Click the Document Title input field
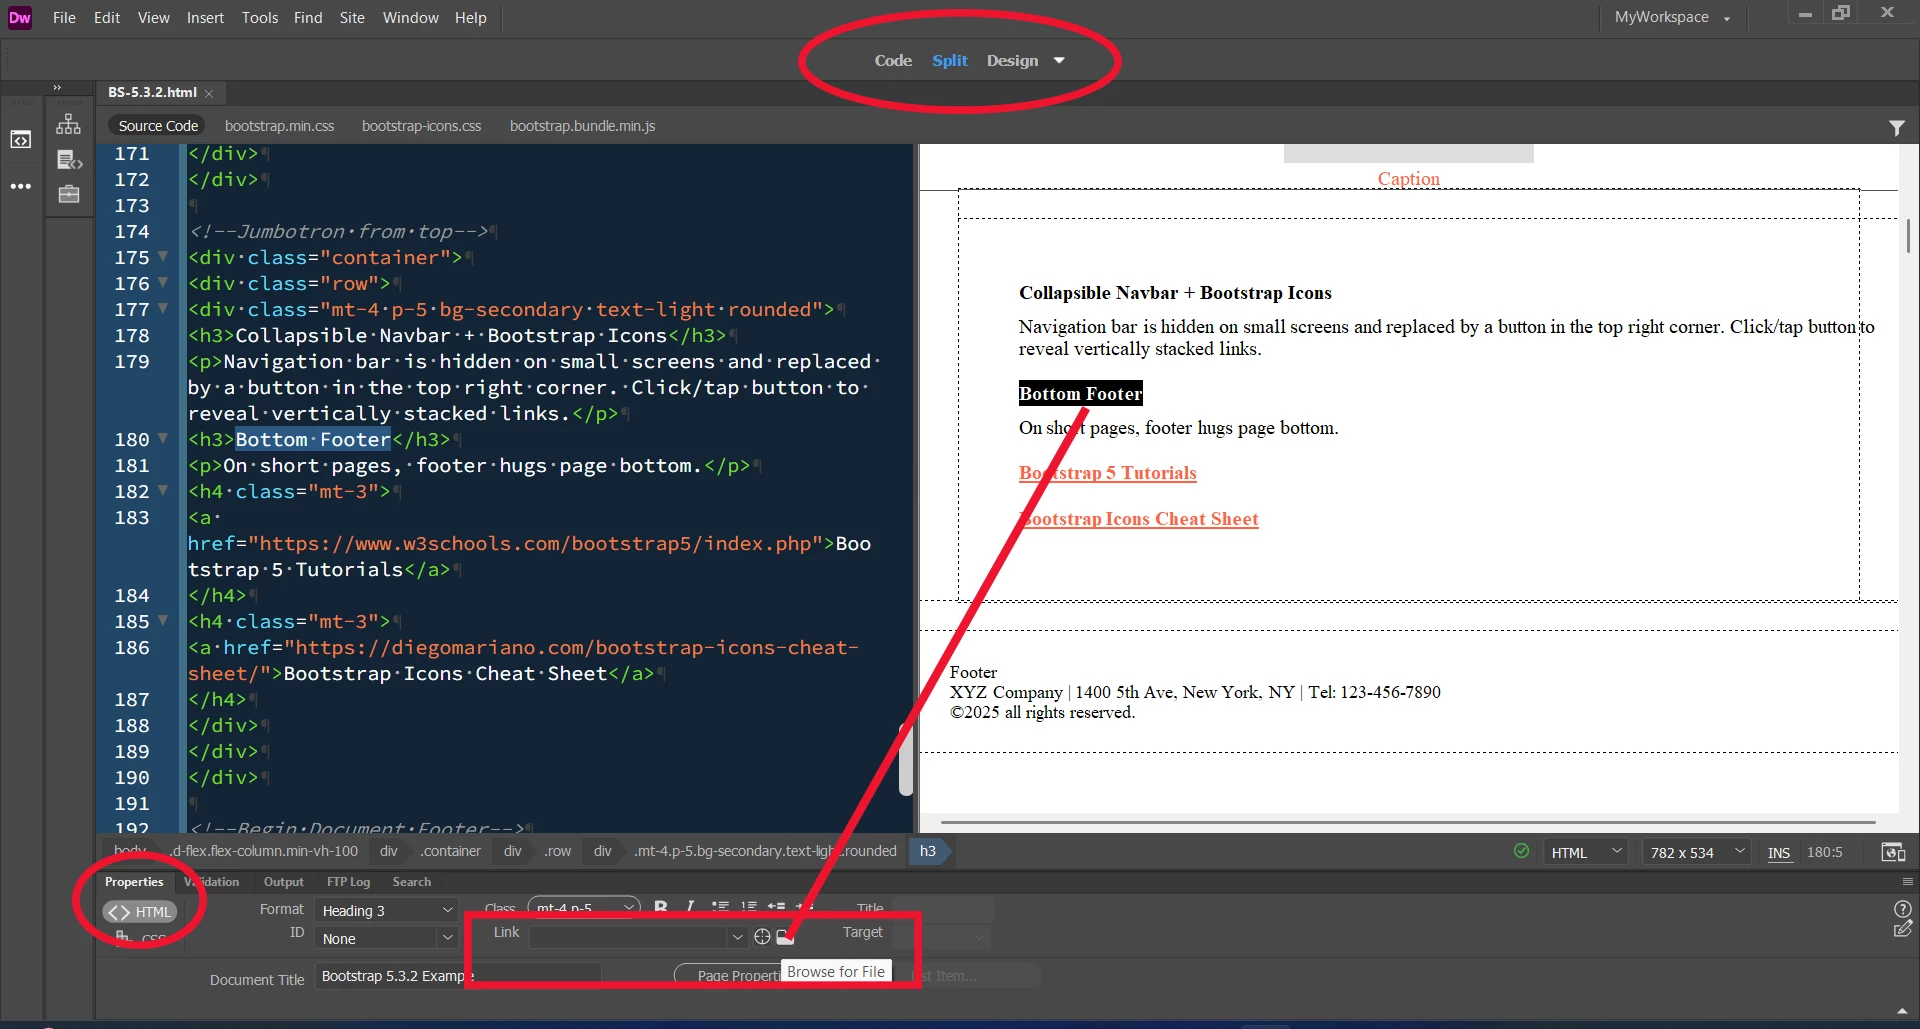Image resolution: width=1920 pixels, height=1029 pixels. coord(459,976)
